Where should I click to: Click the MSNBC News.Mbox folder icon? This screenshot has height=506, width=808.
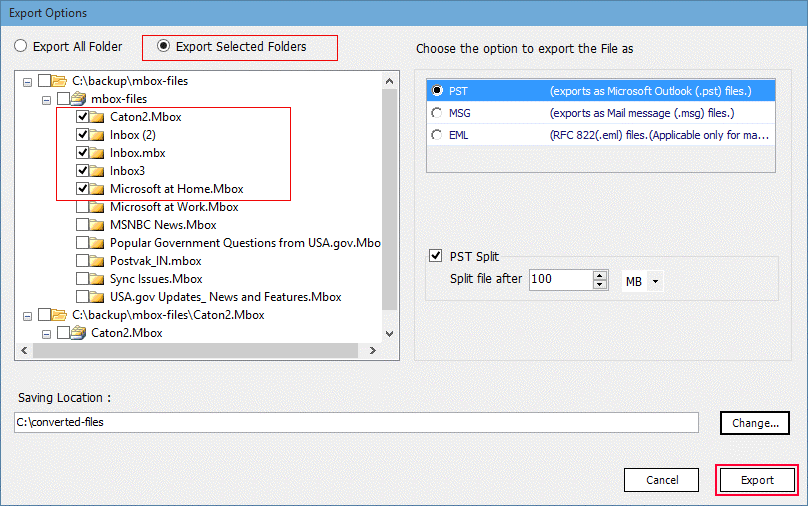(x=97, y=225)
